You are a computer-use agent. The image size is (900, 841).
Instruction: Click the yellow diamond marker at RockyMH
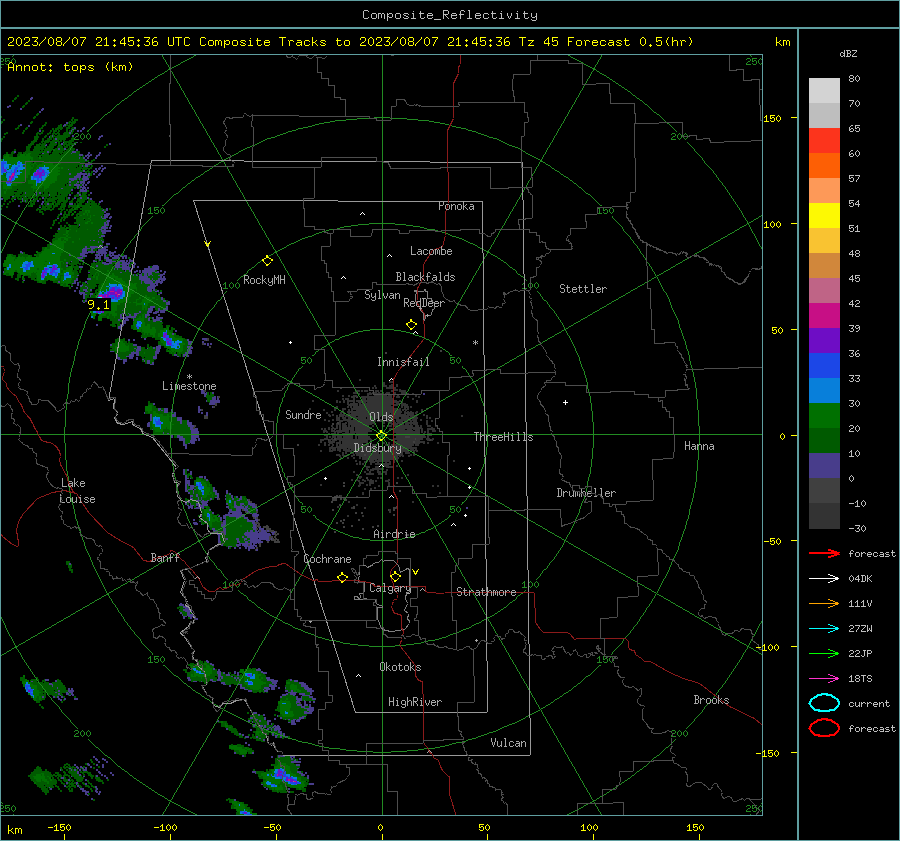click(267, 261)
